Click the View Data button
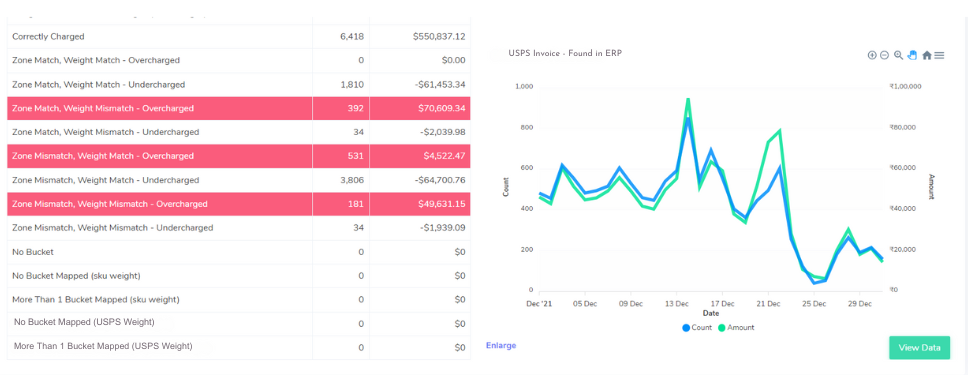Image resolution: width=968 pixels, height=375 pixels. tap(919, 348)
